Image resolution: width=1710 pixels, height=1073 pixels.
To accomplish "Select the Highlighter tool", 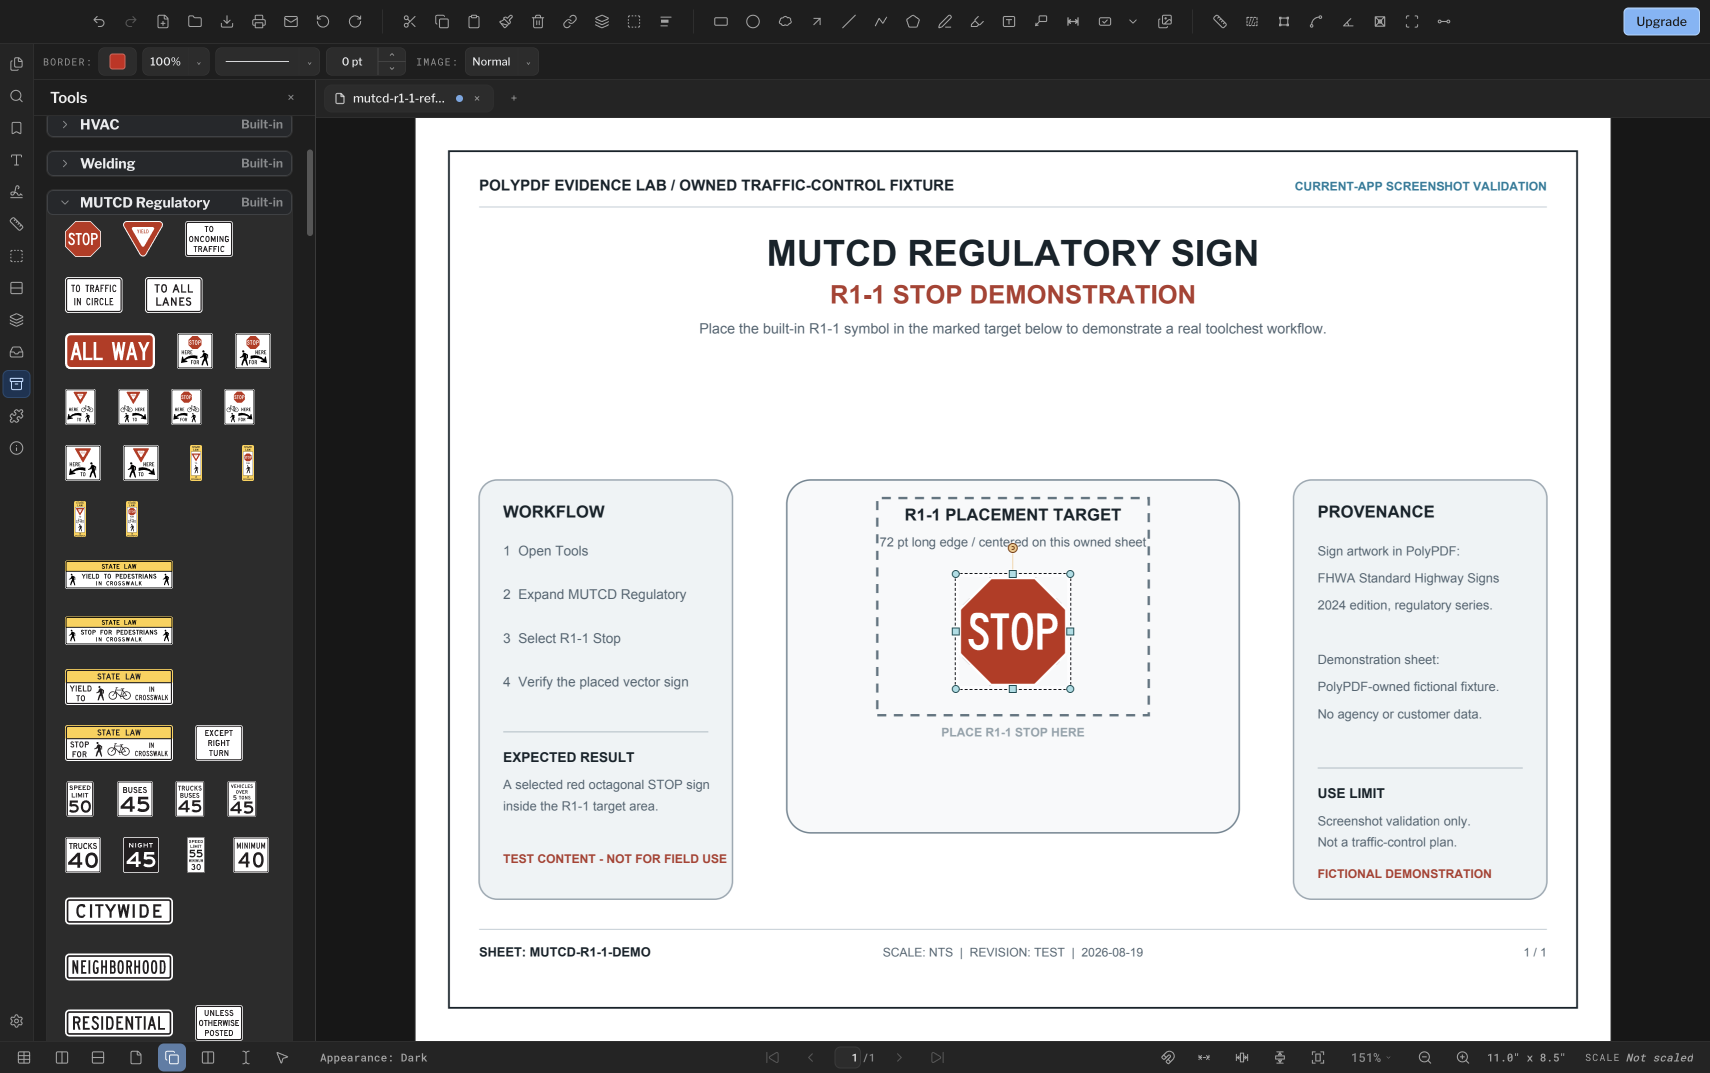I will [x=977, y=21].
